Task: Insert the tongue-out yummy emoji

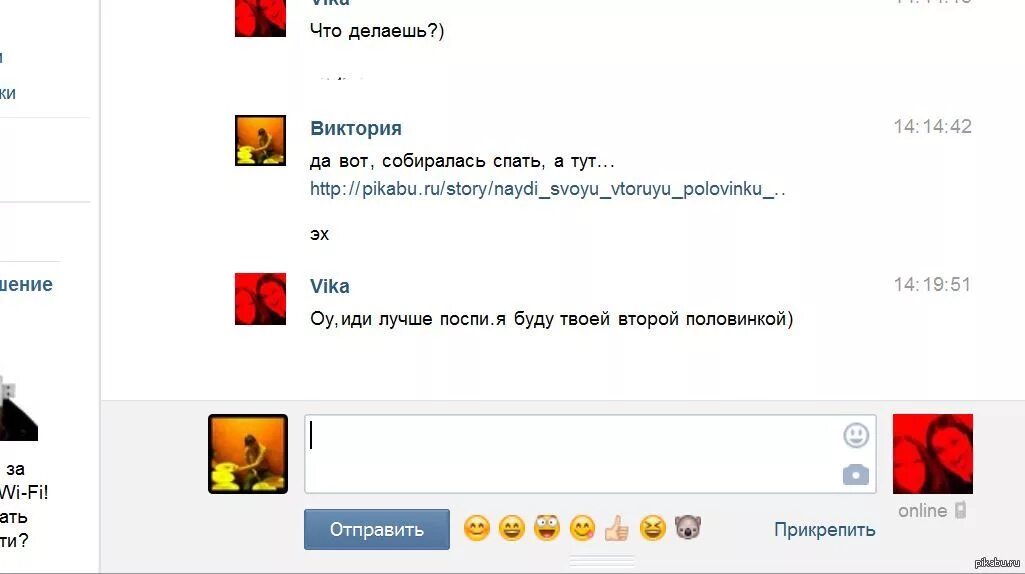Action: (582, 528)
